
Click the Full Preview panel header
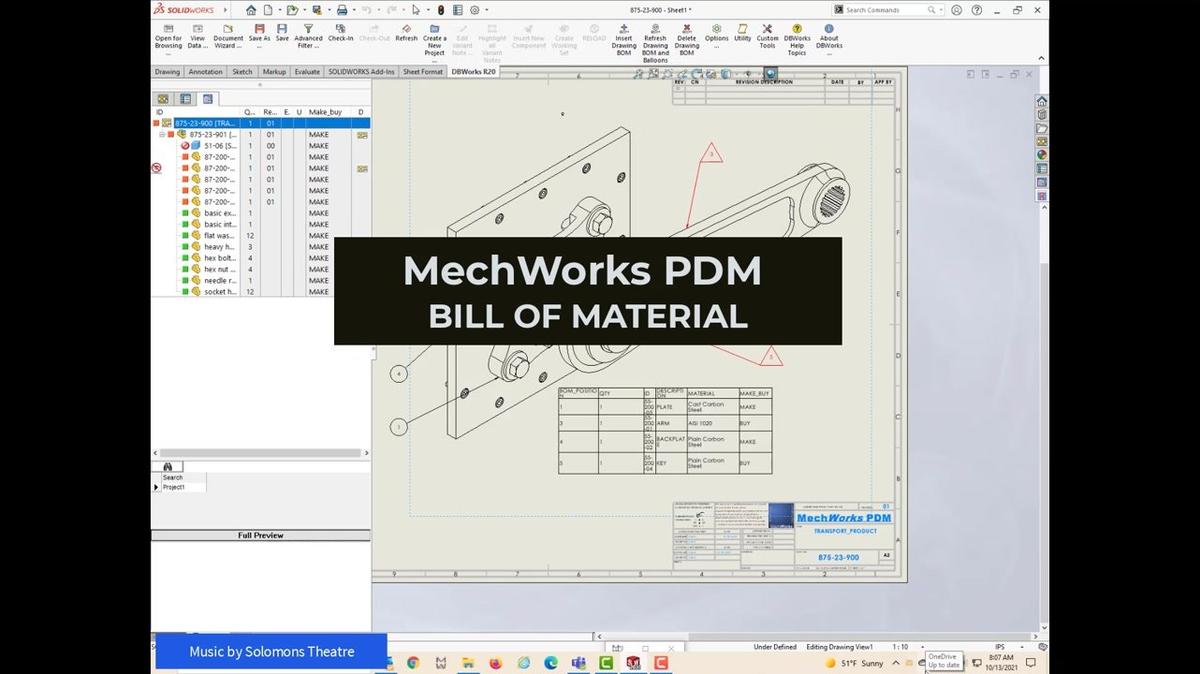(261, 535)
